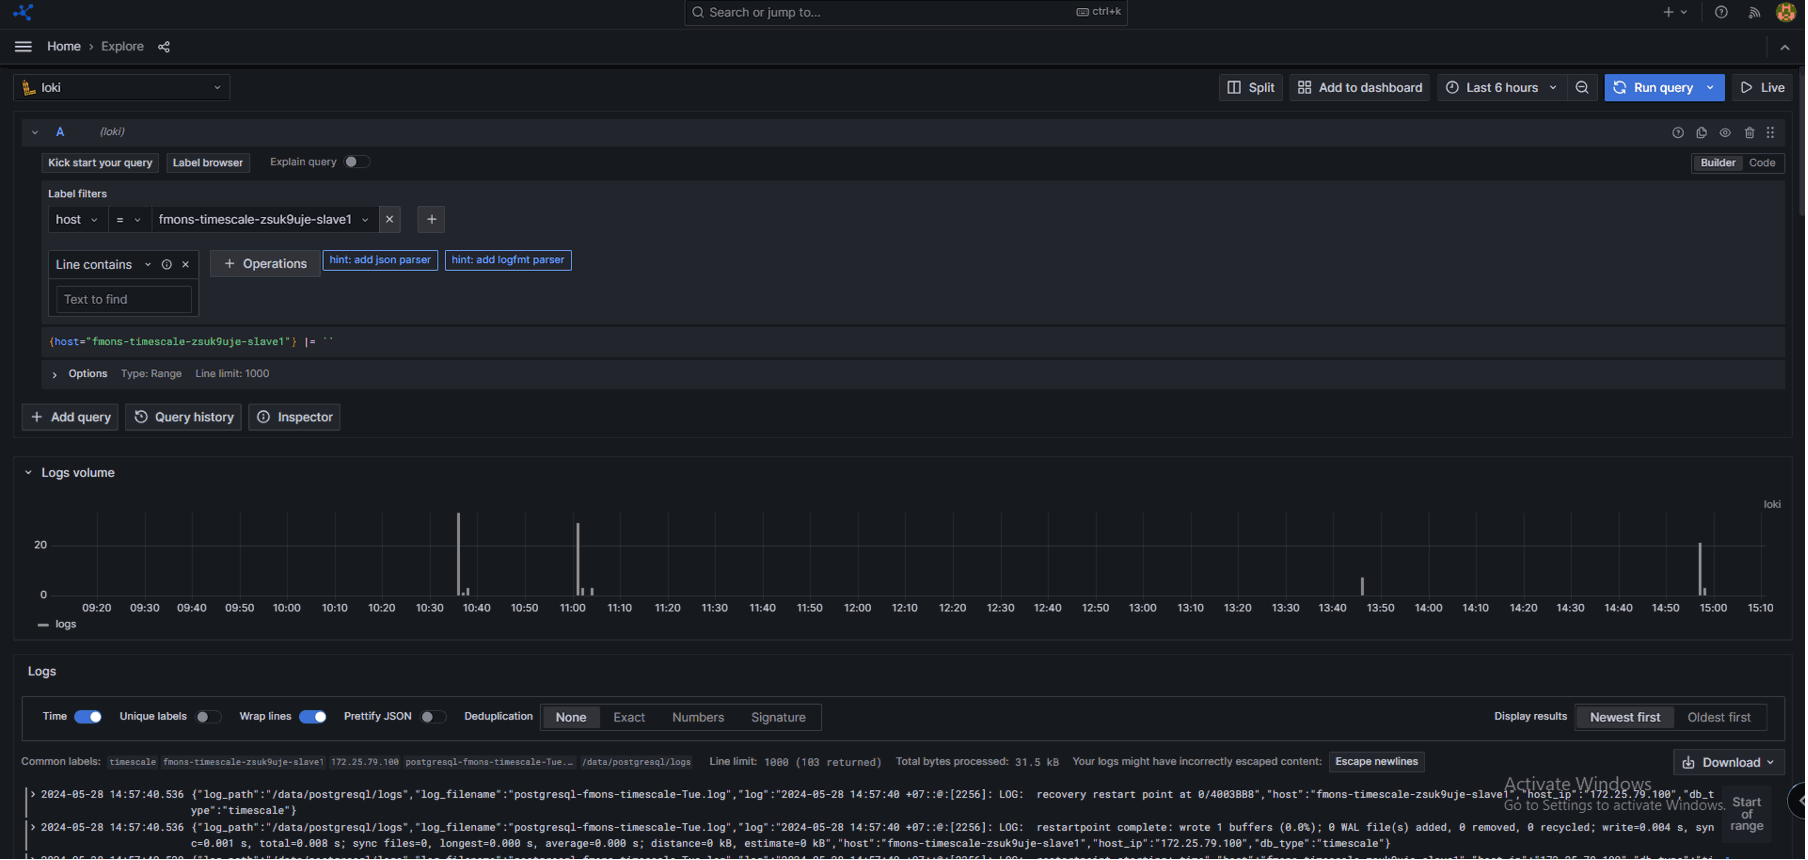This screenshot has height=860, width=1808.
Task: Click the share shortened link icon
Action: (x=164, y=47)
